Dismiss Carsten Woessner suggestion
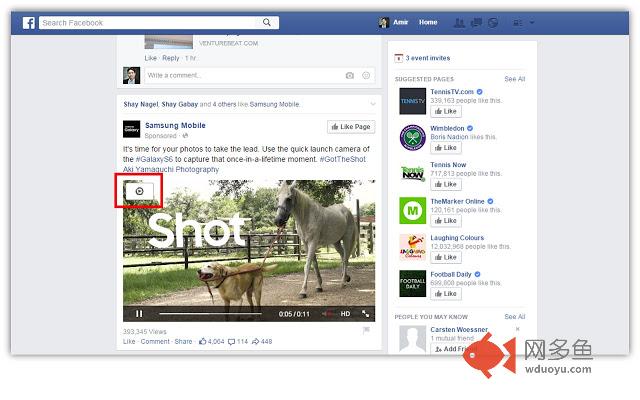Screen dimensions: 640x400 (518, 329)
